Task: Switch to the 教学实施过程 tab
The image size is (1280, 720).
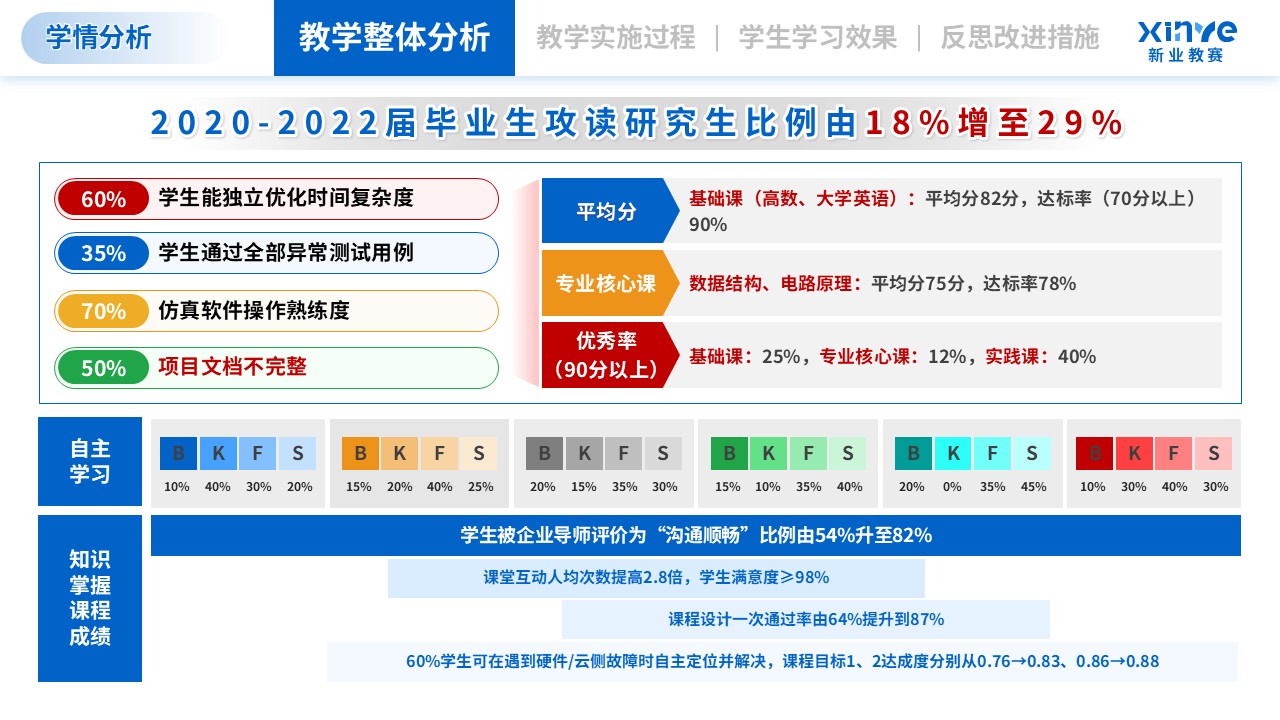Action: click(615, 38)
